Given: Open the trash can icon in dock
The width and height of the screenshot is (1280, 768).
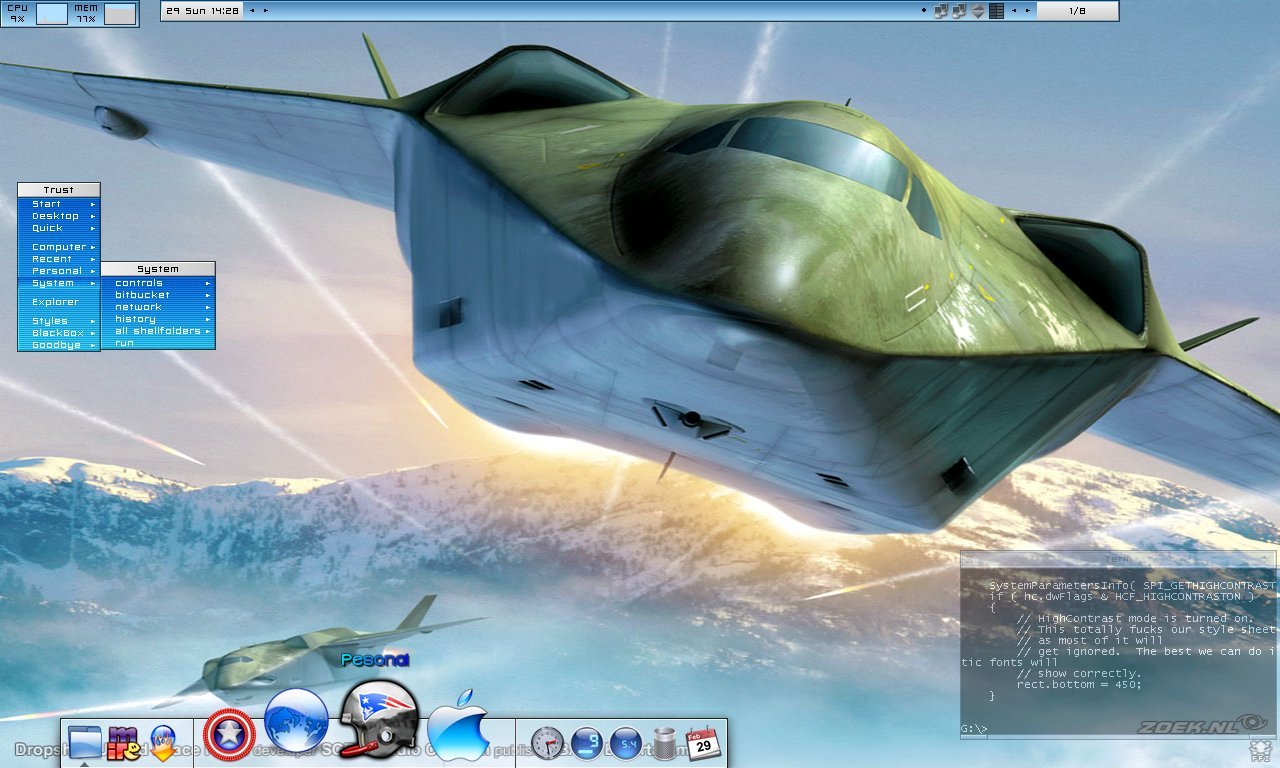Looking at the screenshot, I should point(665,744).
